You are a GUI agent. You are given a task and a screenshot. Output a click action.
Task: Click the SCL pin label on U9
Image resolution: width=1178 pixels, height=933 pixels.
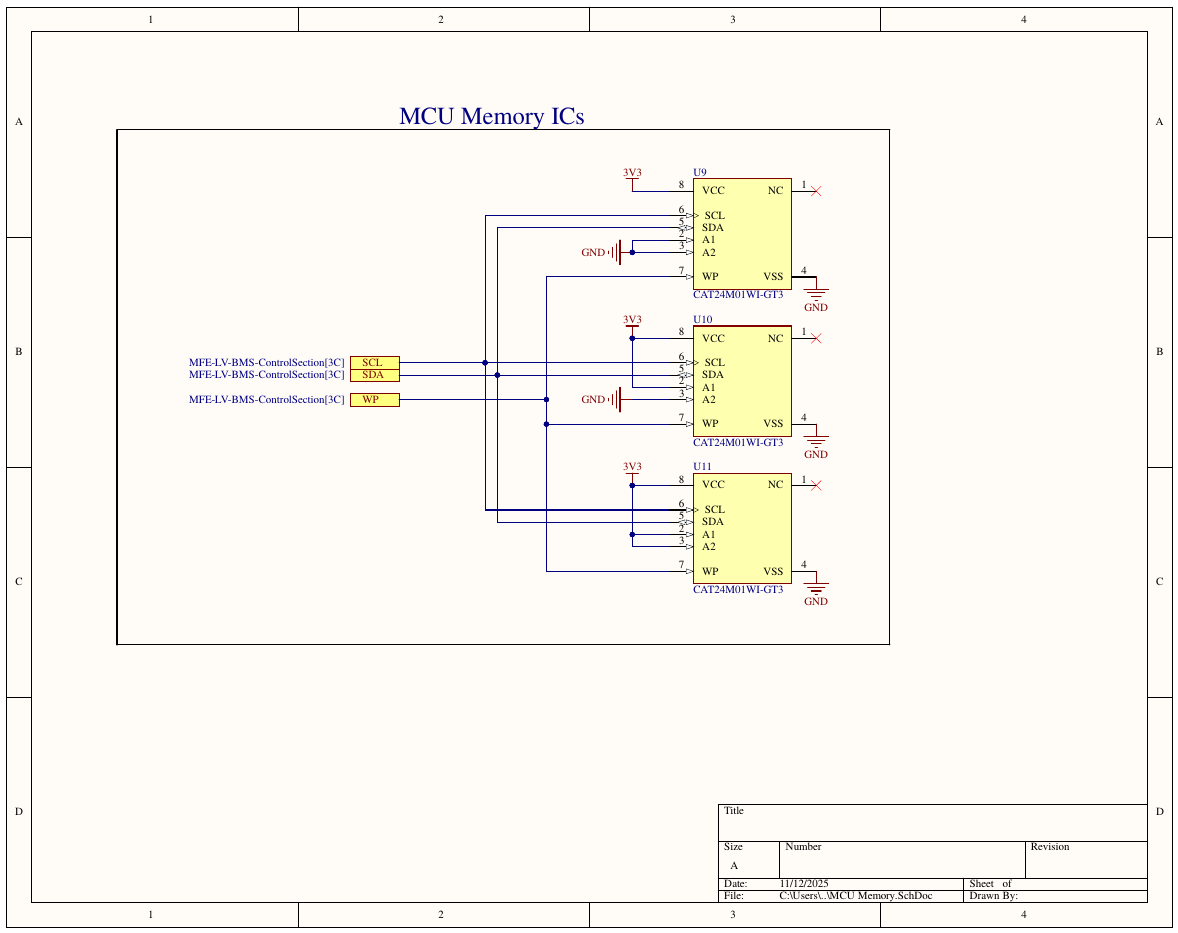tap(714, 216)
